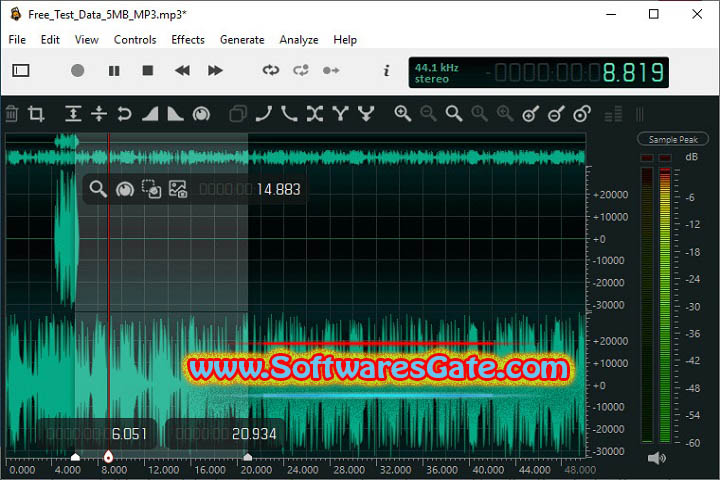Click the third marker ring icon

582,113
